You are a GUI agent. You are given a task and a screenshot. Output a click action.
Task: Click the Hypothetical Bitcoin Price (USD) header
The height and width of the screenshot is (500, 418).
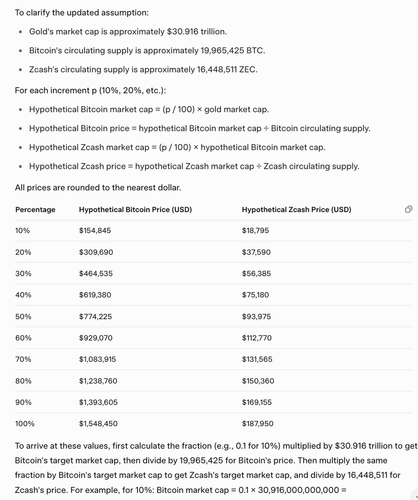pos(135,210)
